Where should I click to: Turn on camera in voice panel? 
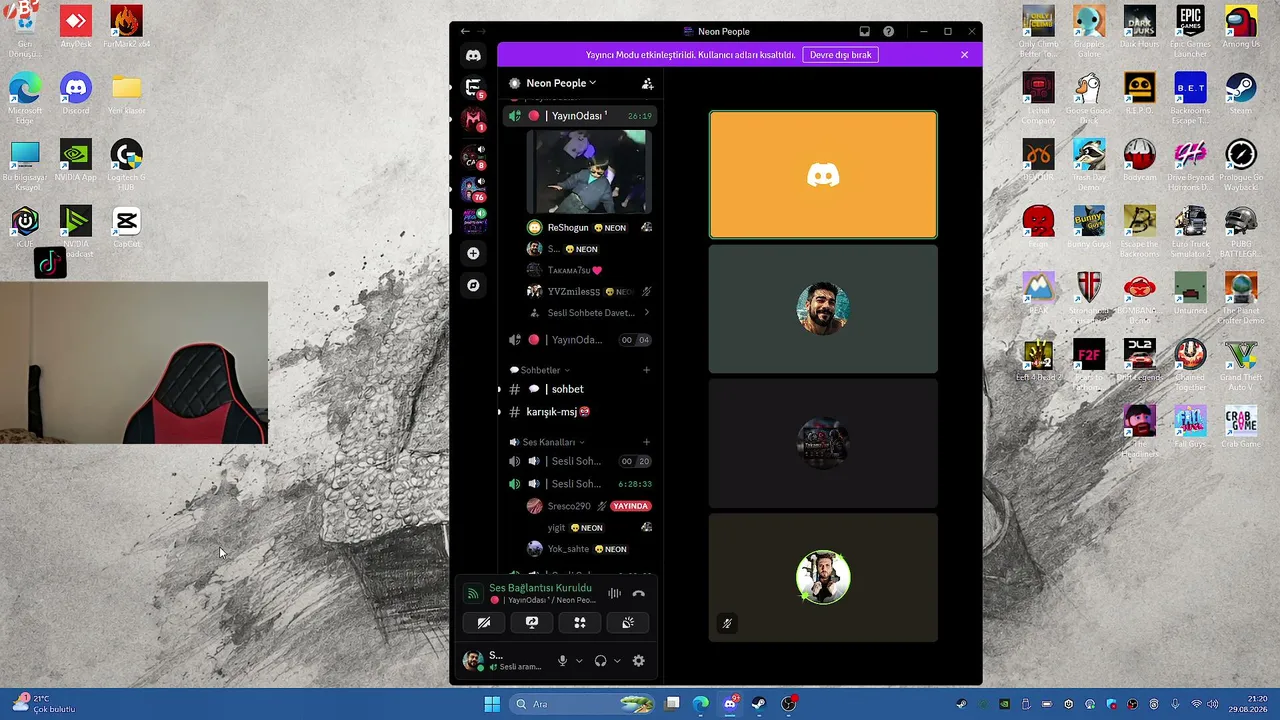pyautogui.click(x=484, y=623)
